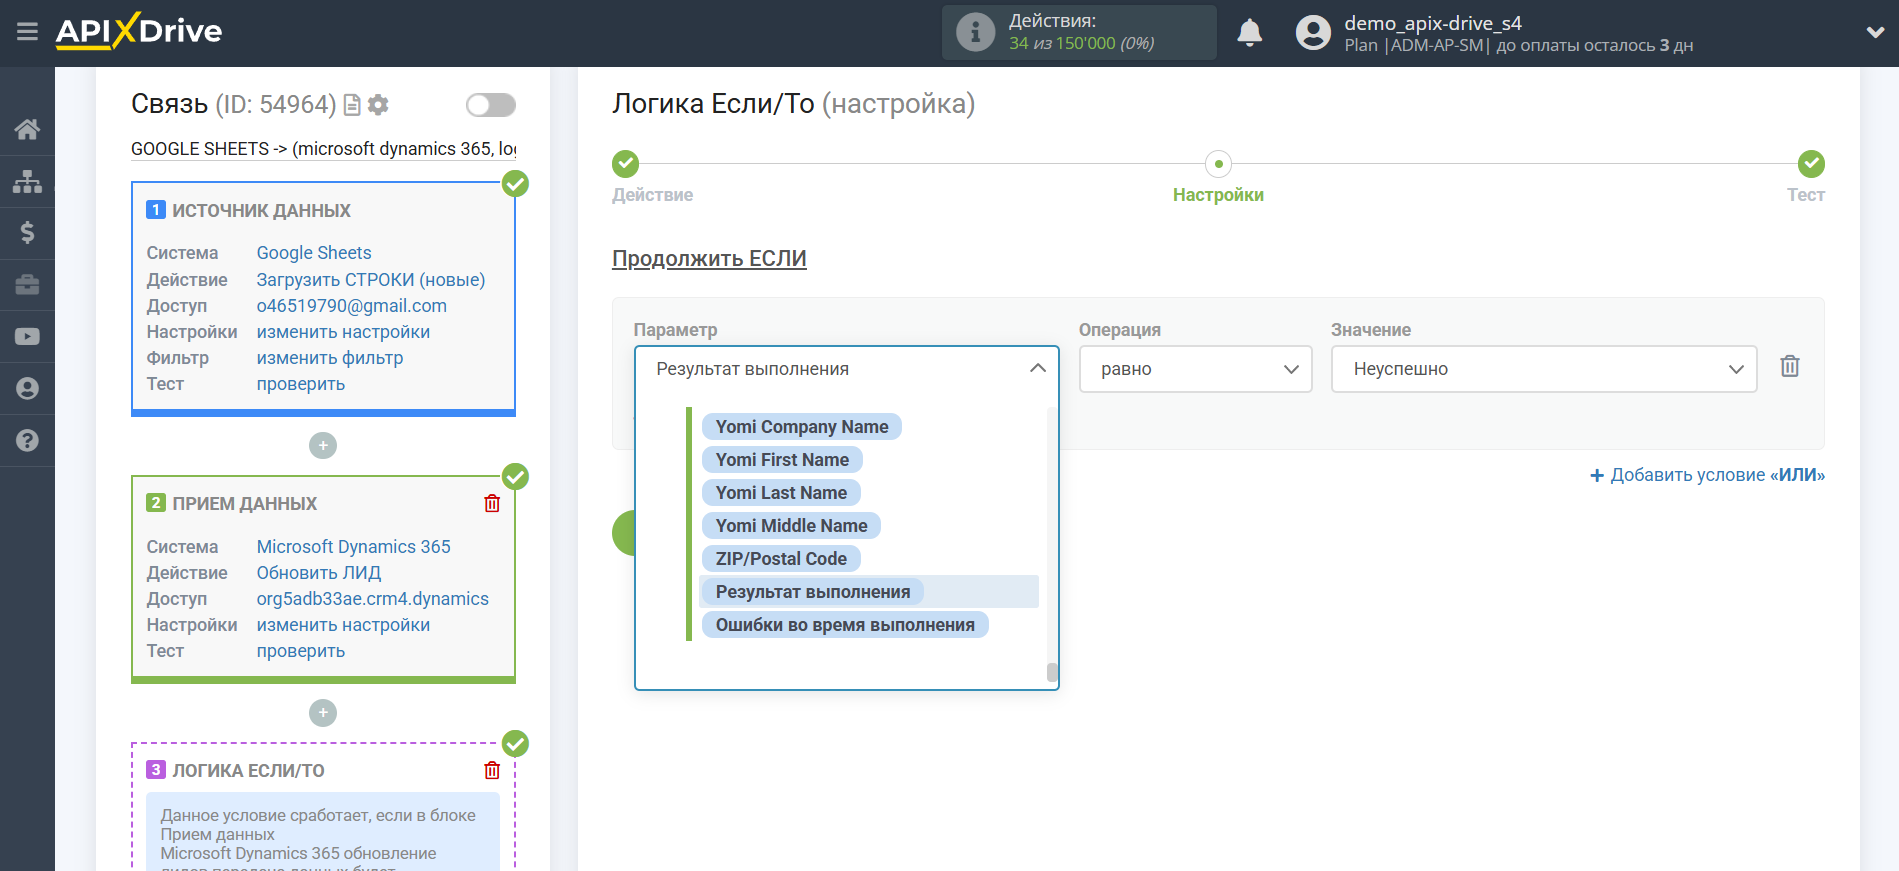
Task: Select Yomi Last Name option
Action: [781, 493]
